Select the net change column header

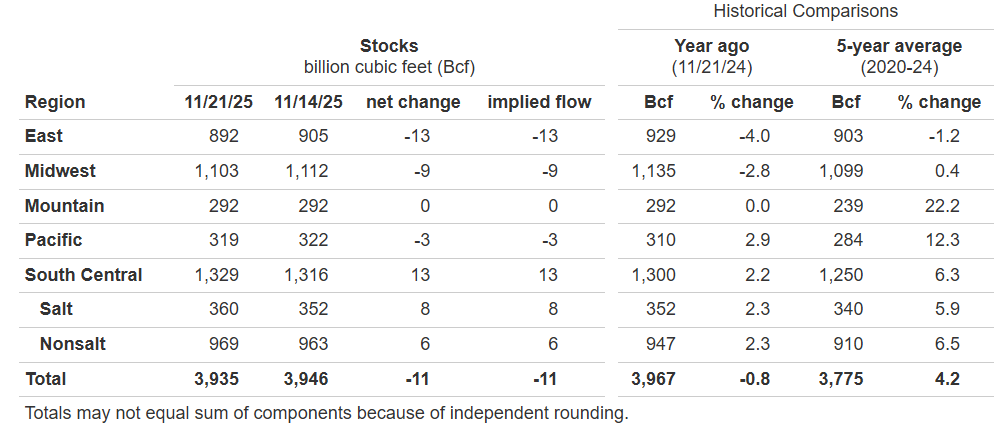[413, 102]
